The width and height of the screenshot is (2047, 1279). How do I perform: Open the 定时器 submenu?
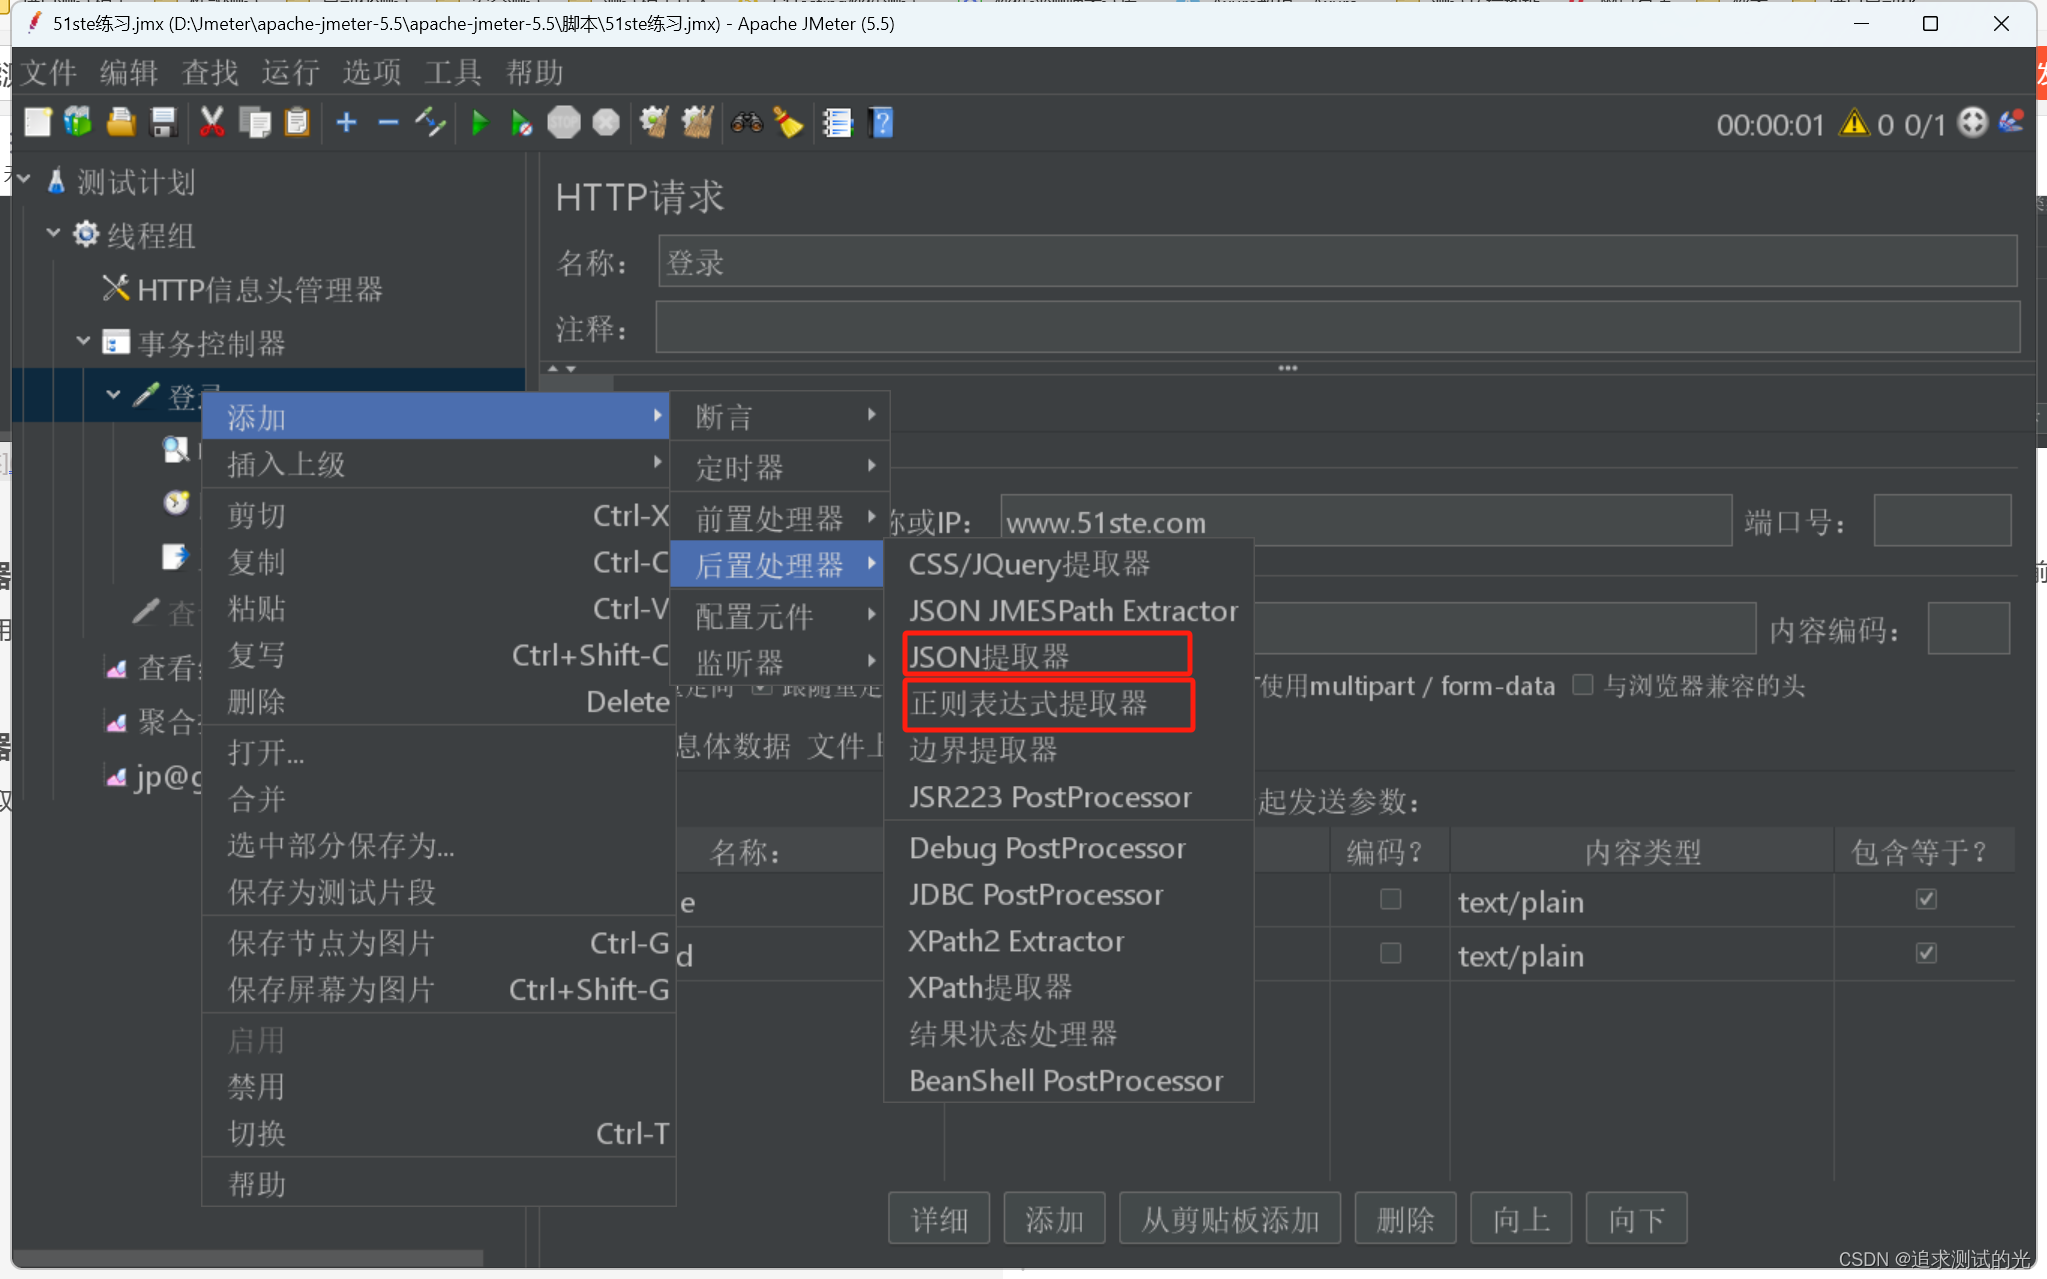779,467
